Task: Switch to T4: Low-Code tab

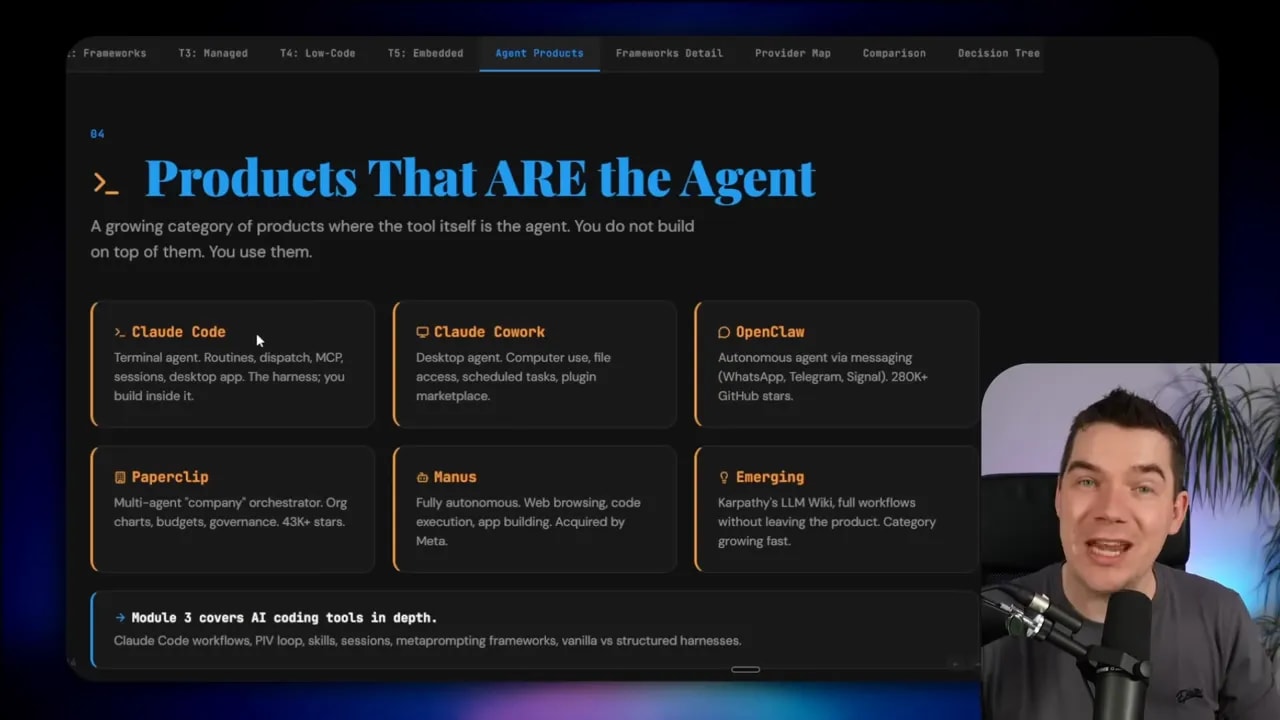Action: click(317, 53)
